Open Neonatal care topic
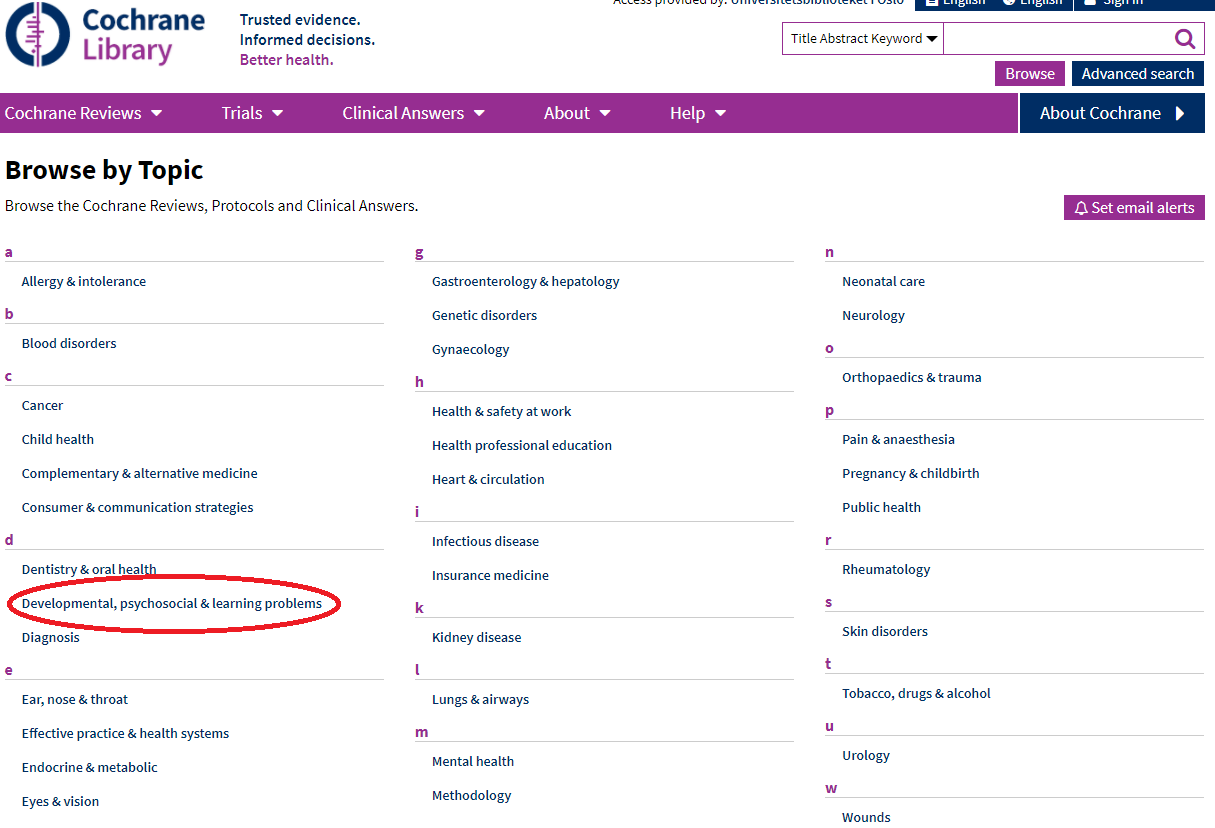 pos(884,282)
